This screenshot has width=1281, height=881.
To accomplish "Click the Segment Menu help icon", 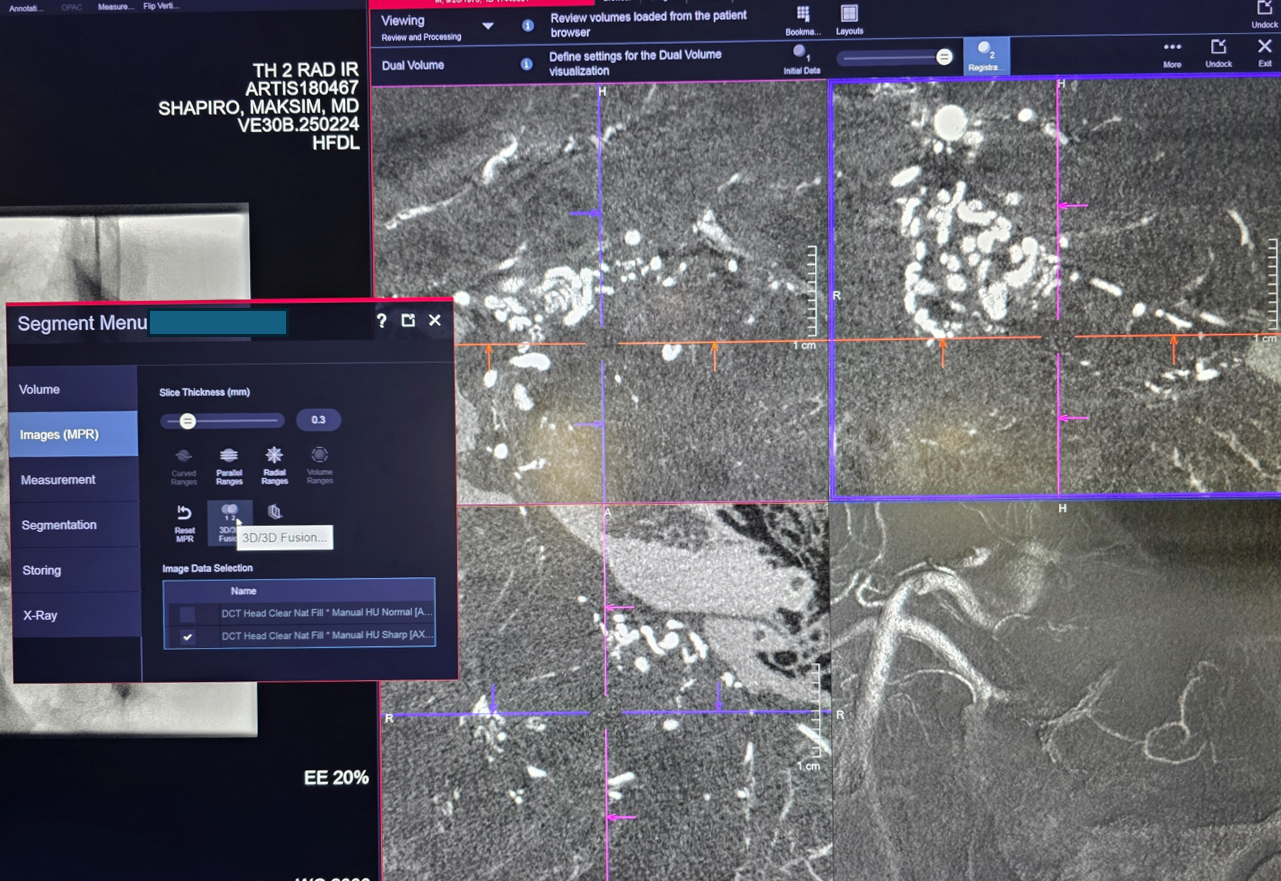I will (x=381, y=321).
